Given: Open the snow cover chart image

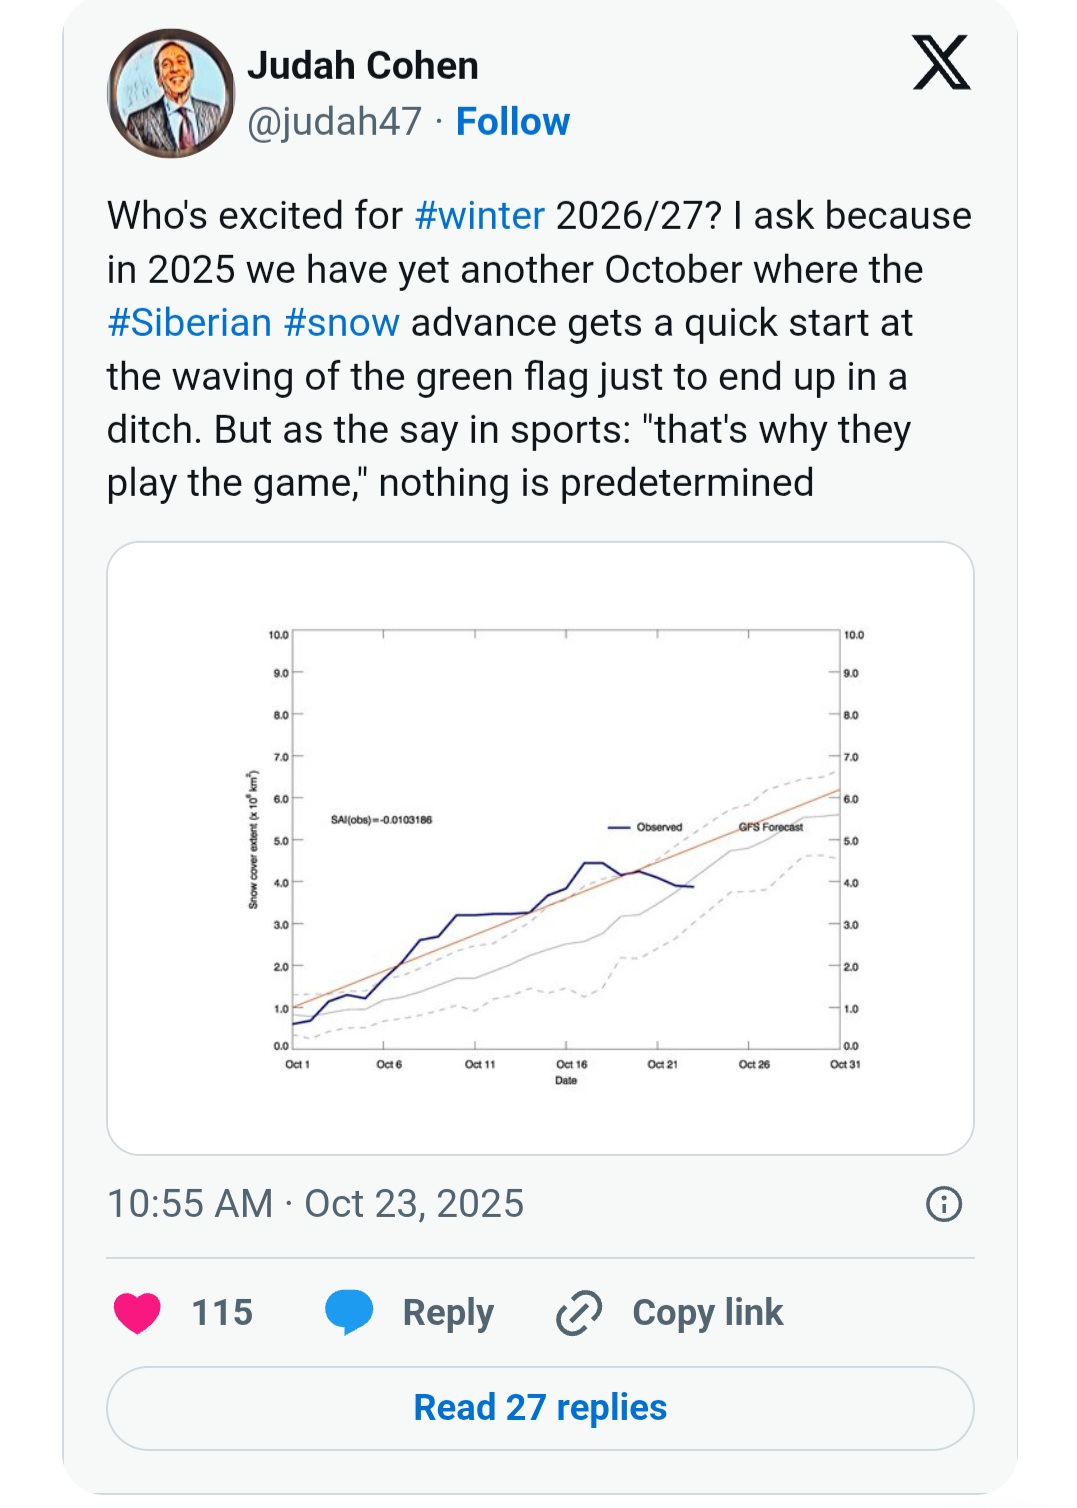Looking at the screenshot, I should tap(540, 848).
